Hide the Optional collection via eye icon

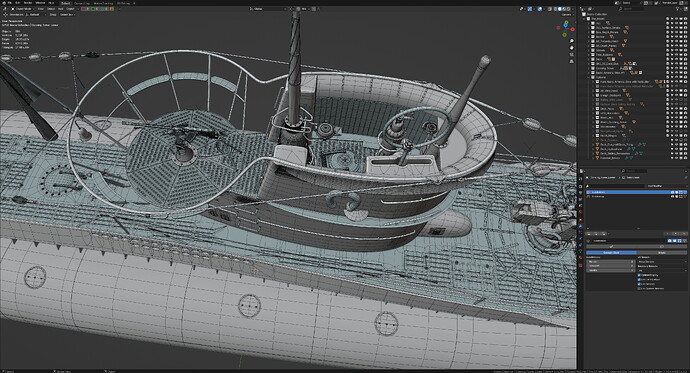pyautogui.click(x=676, y=77)
